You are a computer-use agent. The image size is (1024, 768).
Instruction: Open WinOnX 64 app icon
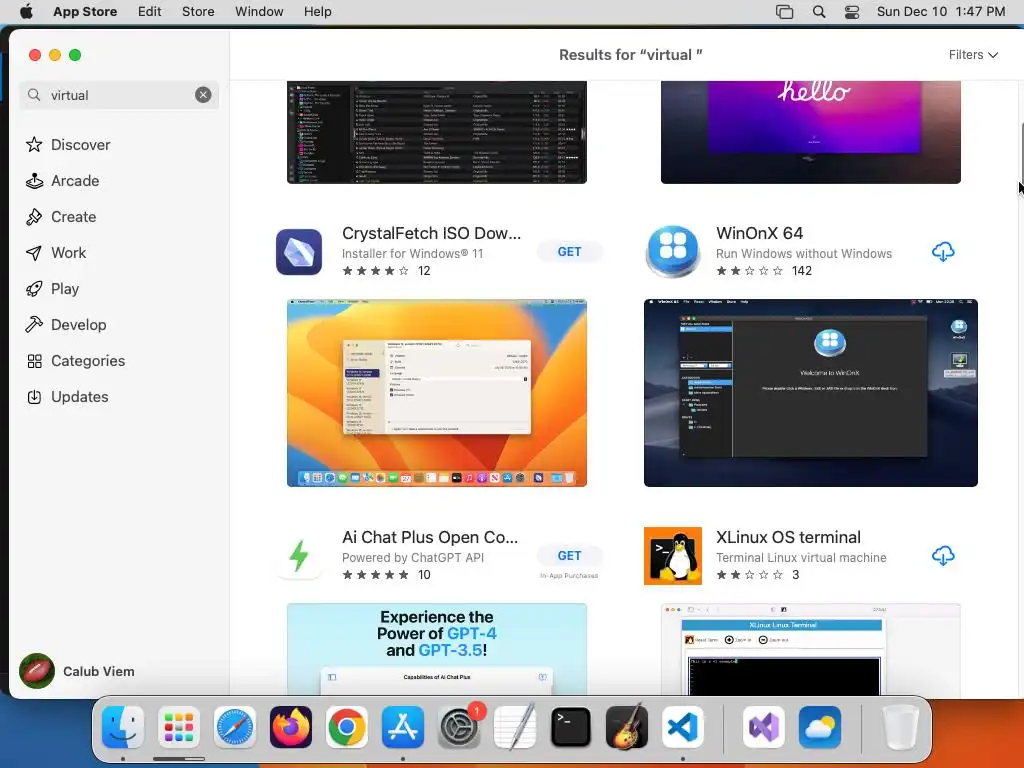(673, 251)
